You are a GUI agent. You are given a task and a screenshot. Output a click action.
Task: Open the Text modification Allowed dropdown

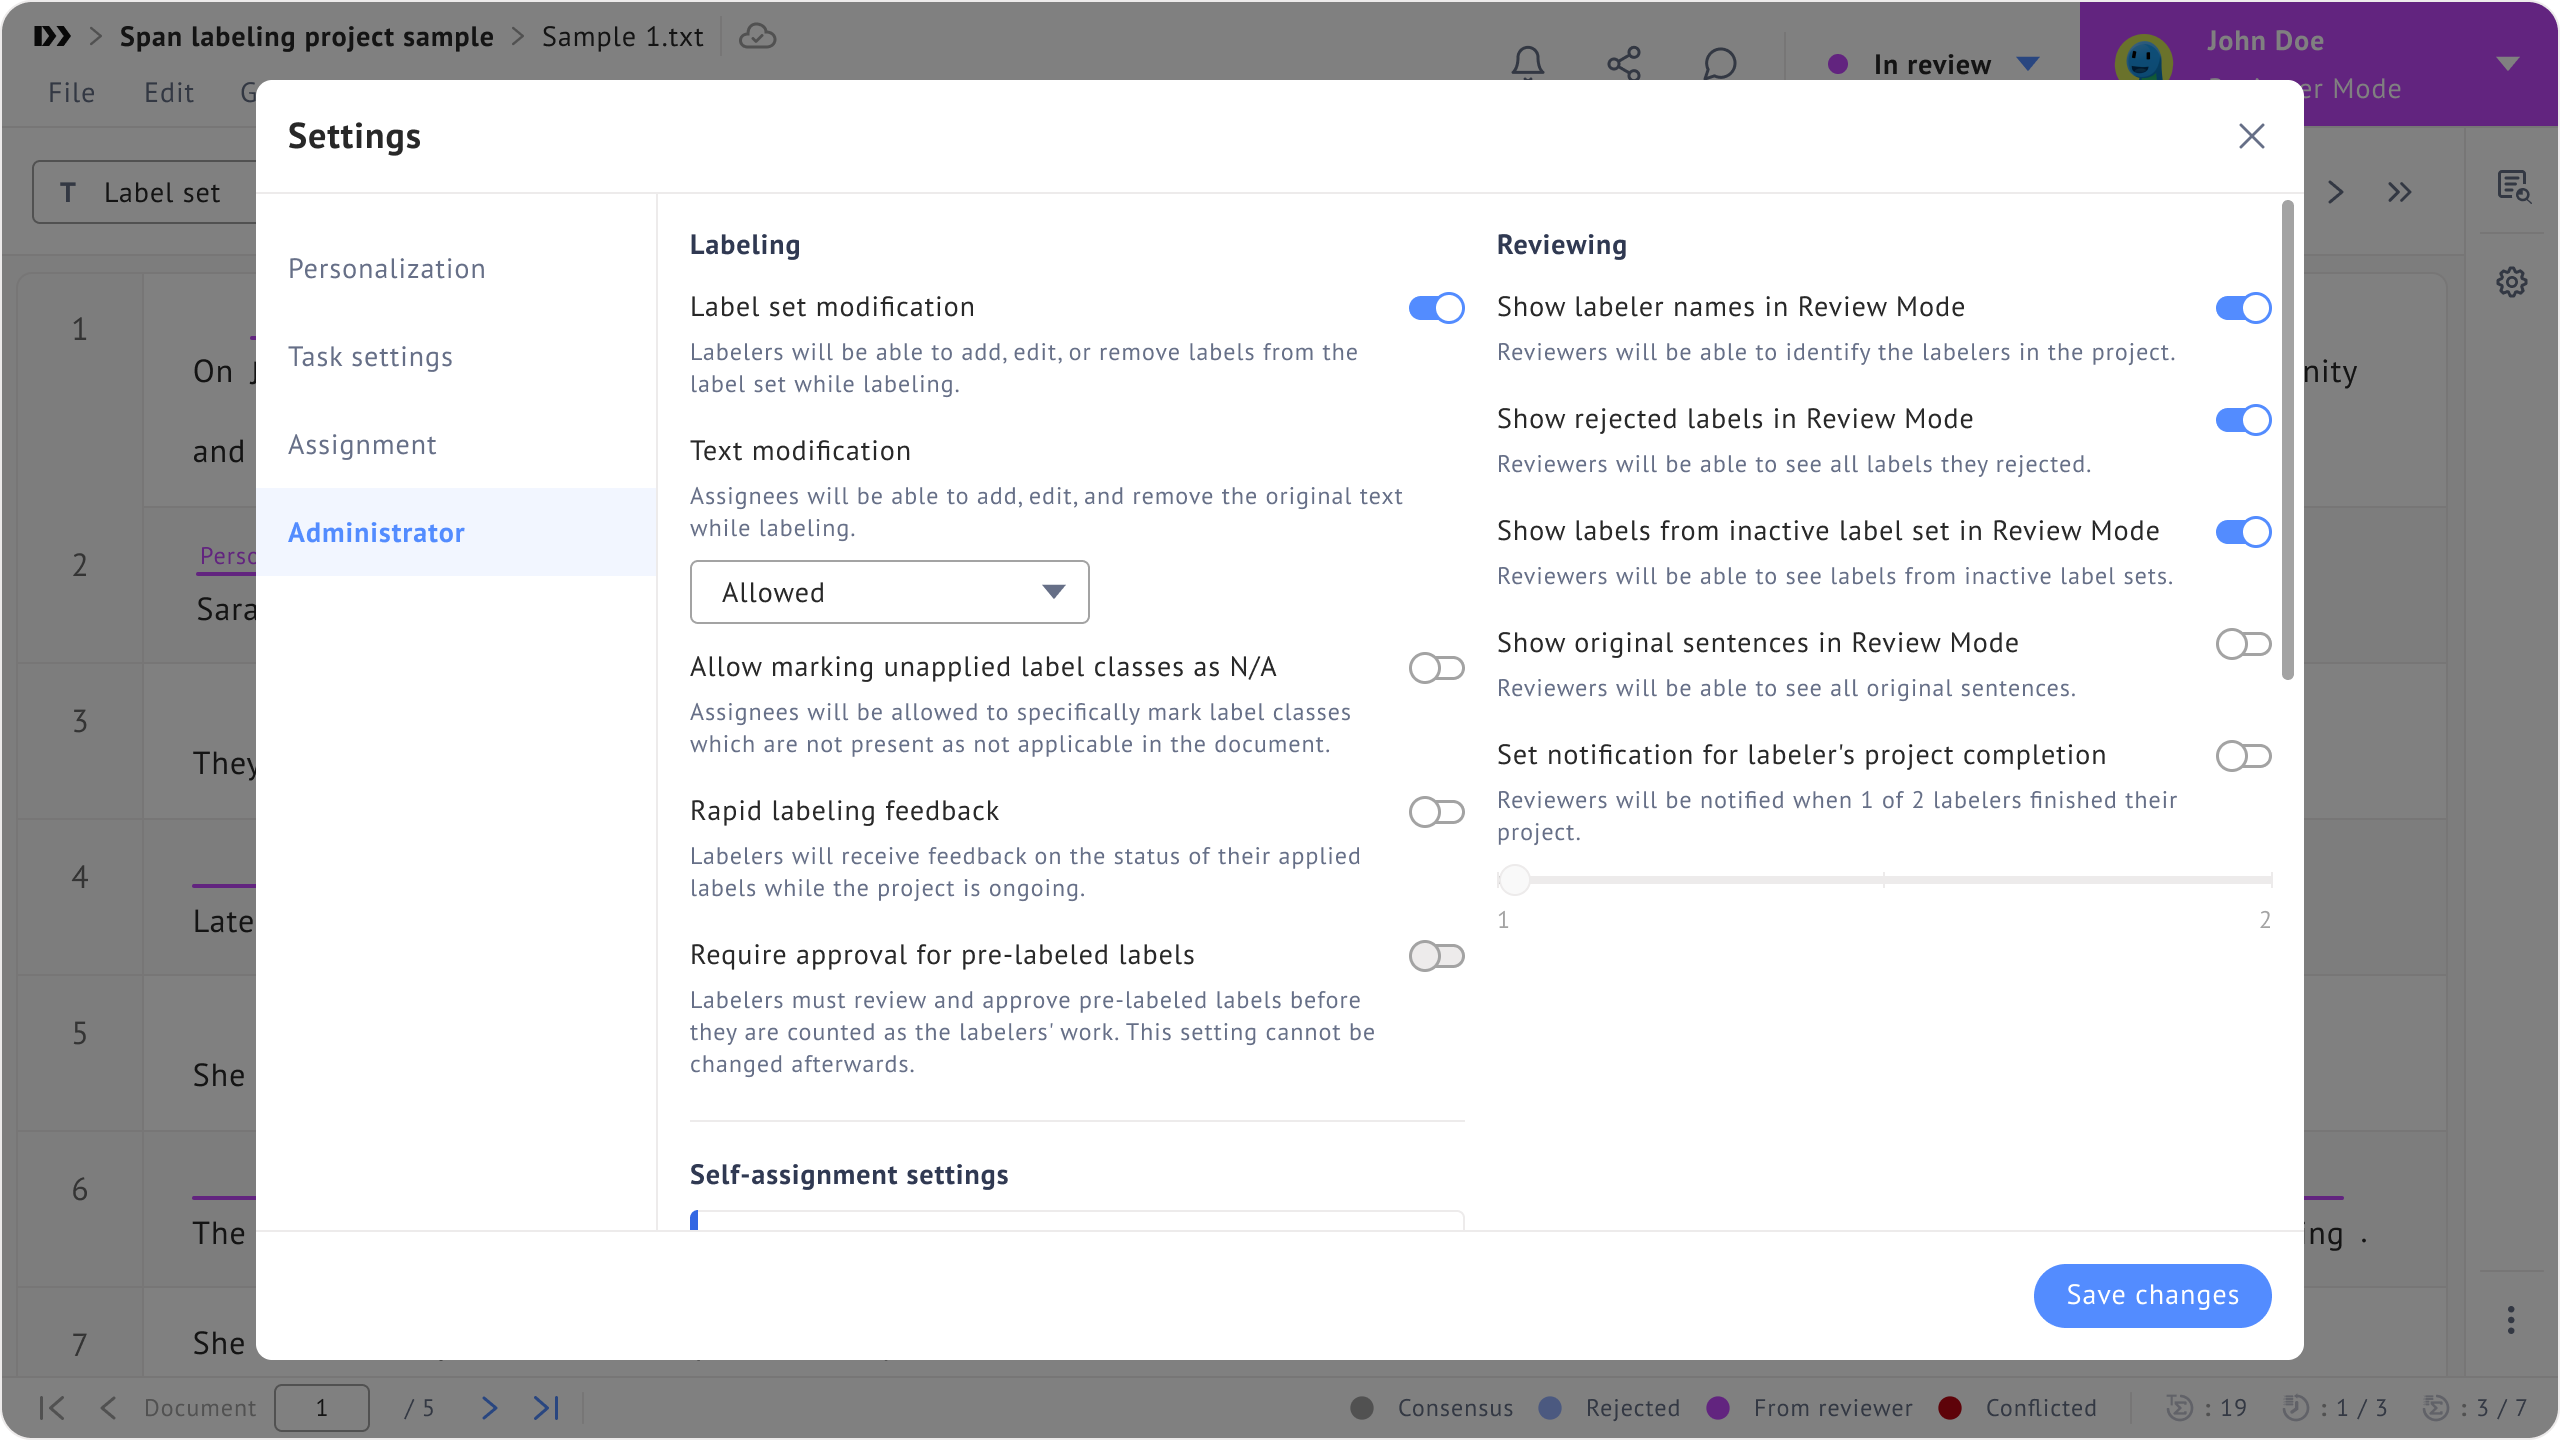[889, 592]
